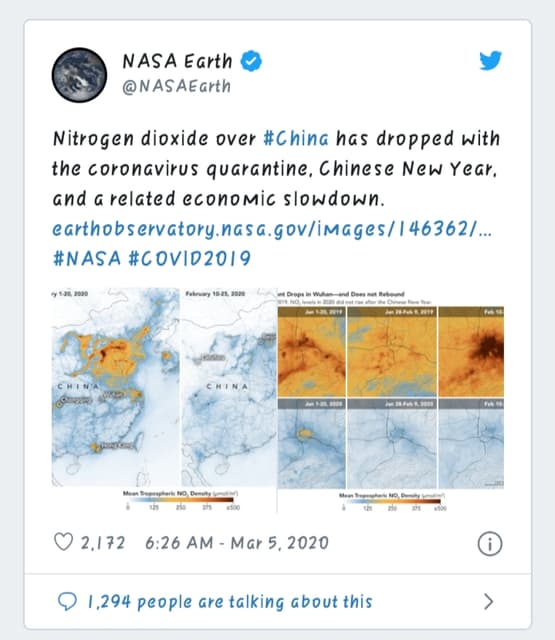Viewport: 555px width, 640px height.
Task: Open the @NASAEarth handle
Action: point(177,87)
